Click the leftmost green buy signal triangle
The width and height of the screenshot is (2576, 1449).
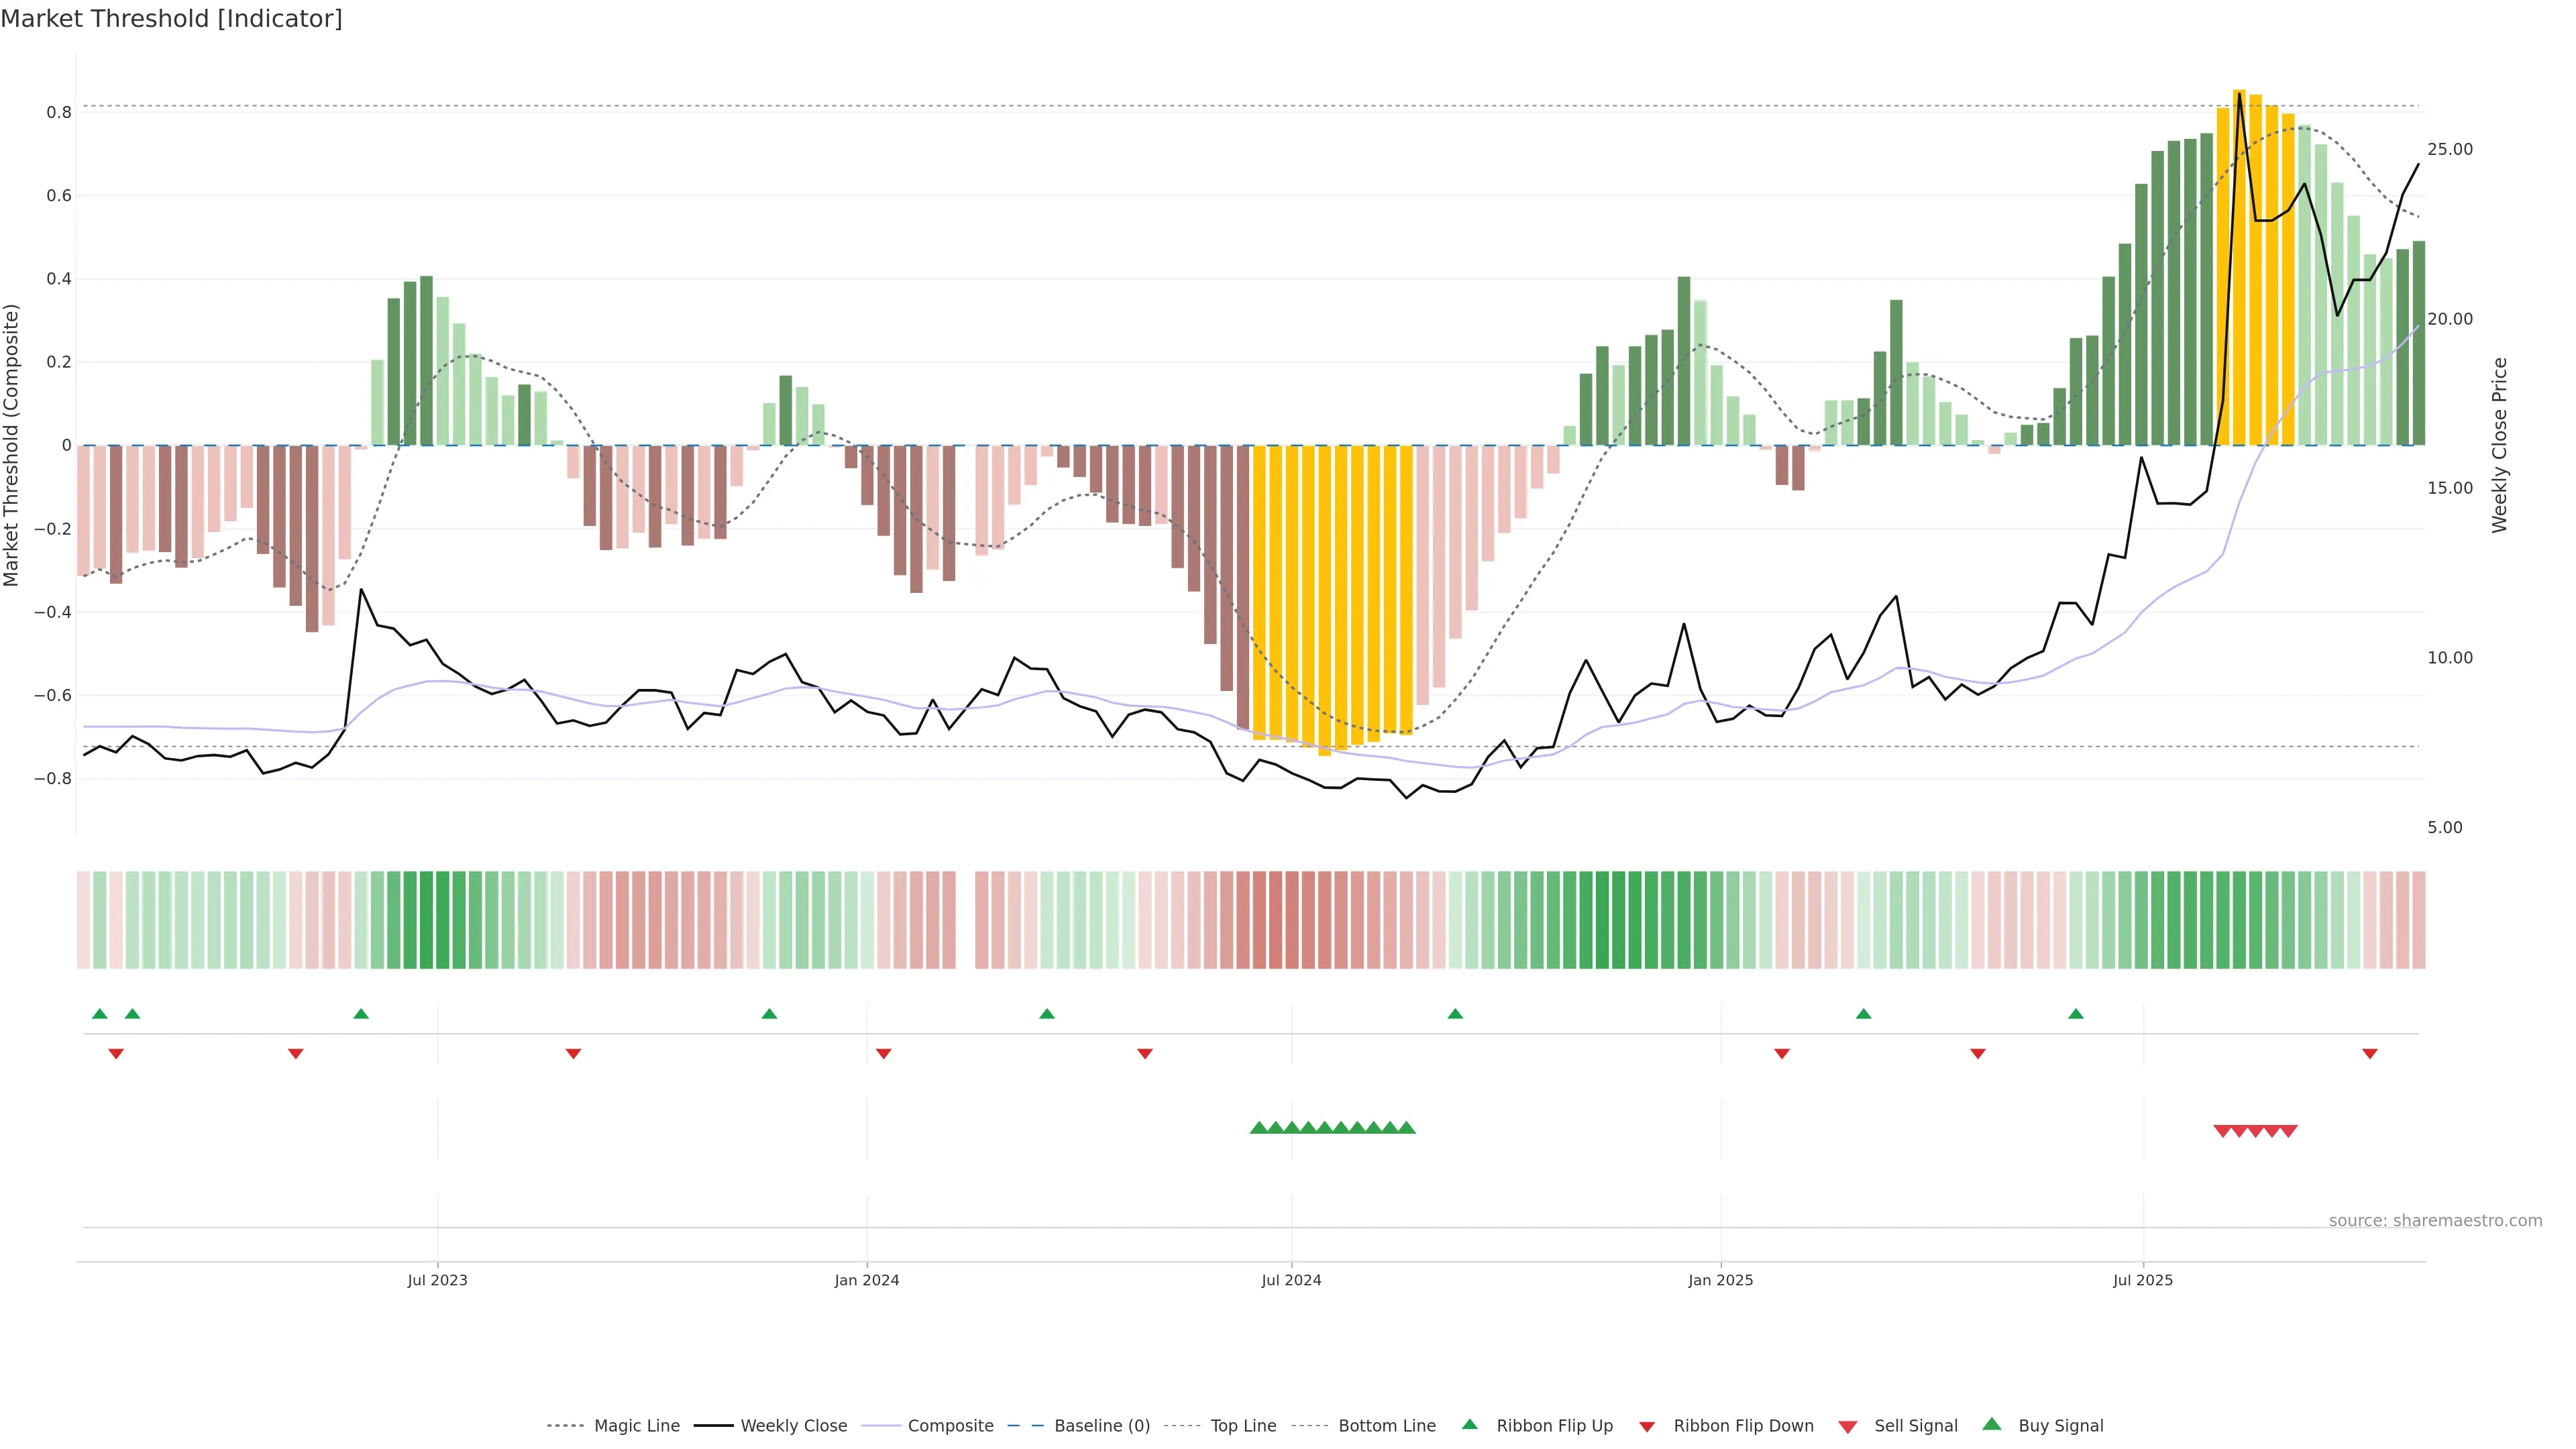[1259, 1128]
